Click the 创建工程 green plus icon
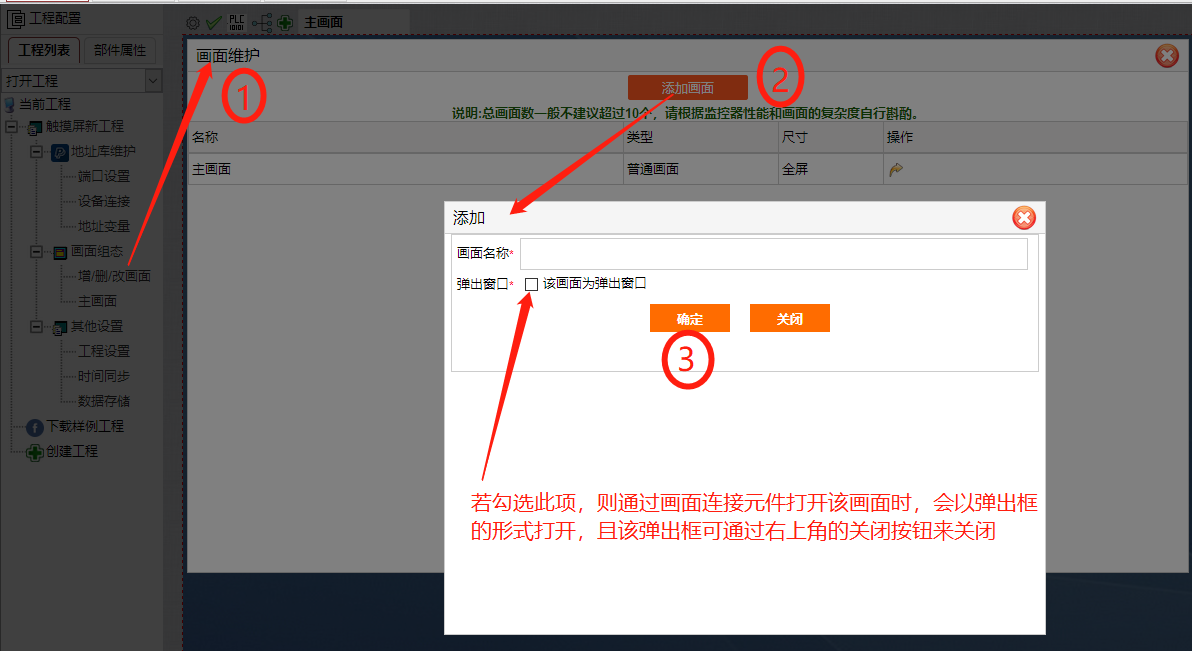The height and width of the screenshot is (651, 1192). point(35,452)
